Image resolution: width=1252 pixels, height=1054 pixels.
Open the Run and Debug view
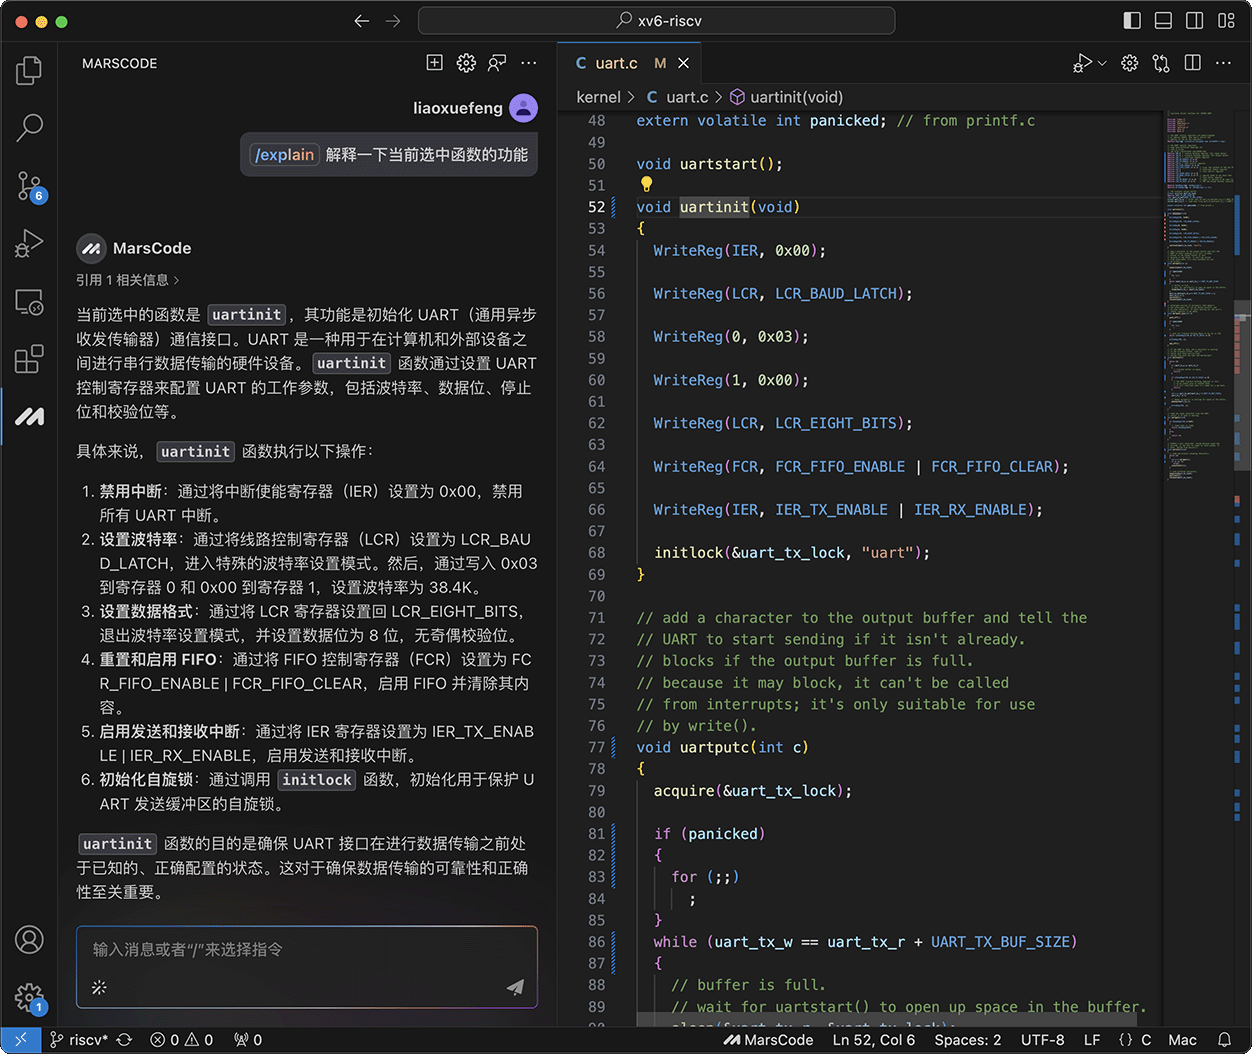(x=29, y=243)
